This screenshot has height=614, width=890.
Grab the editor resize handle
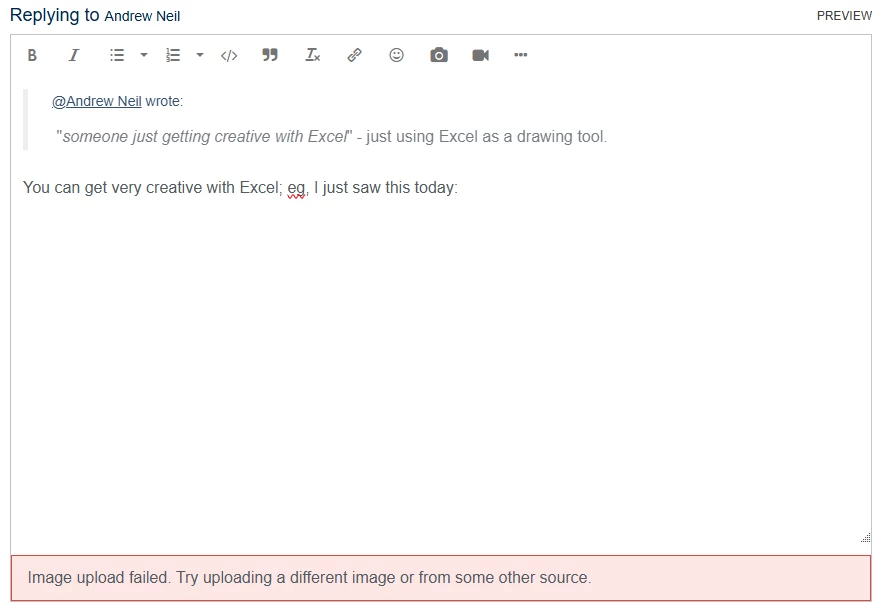point(865,538)
